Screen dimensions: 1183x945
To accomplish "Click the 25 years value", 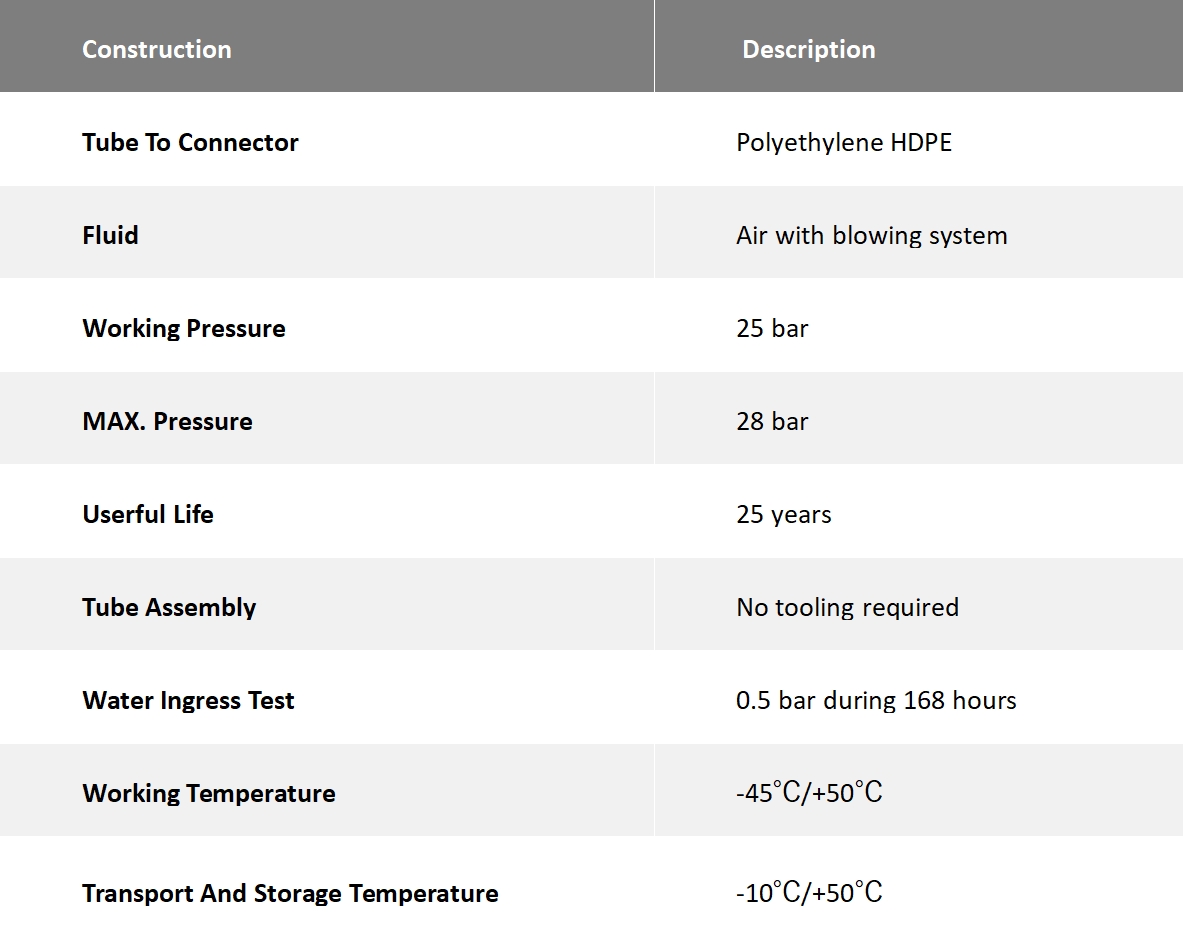I will click(x=784, y=514).
